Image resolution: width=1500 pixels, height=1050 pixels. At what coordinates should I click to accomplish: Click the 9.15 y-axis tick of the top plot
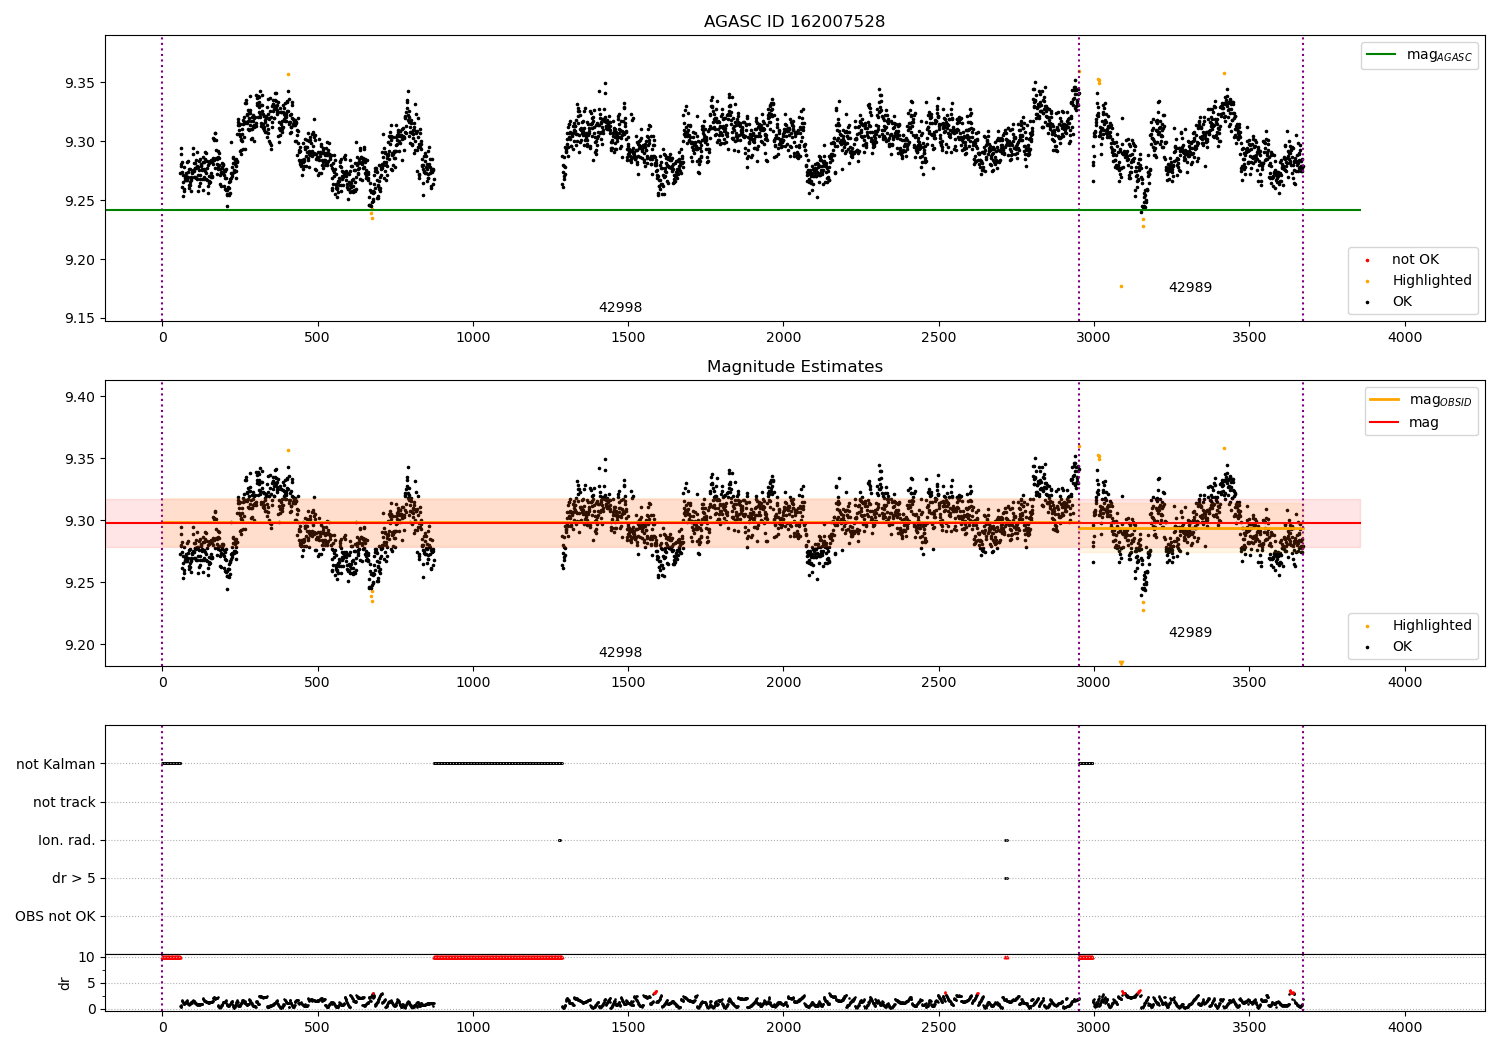(80, 319)
